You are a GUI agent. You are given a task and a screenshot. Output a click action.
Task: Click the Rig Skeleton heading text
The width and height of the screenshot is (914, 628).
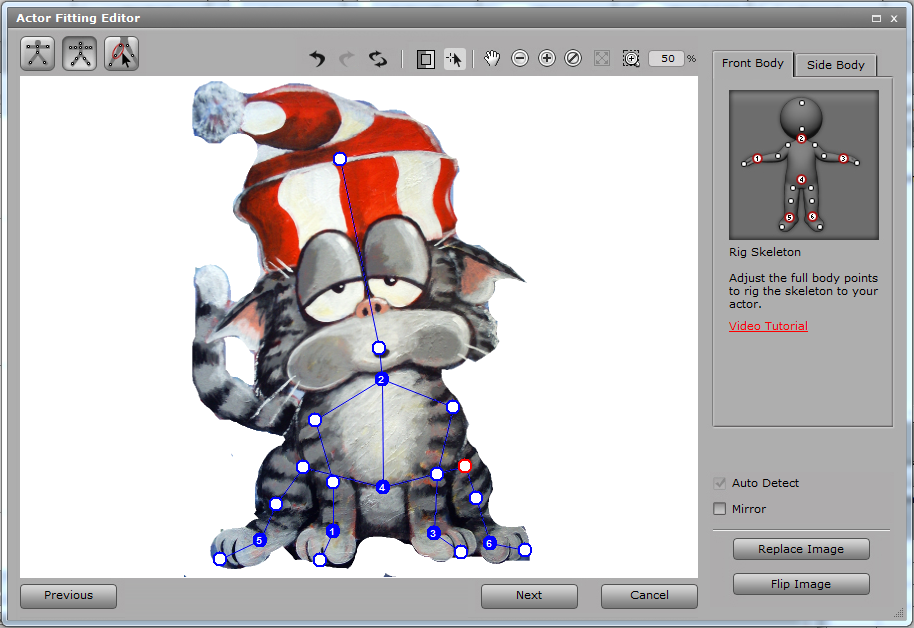[x=765, y=252]
